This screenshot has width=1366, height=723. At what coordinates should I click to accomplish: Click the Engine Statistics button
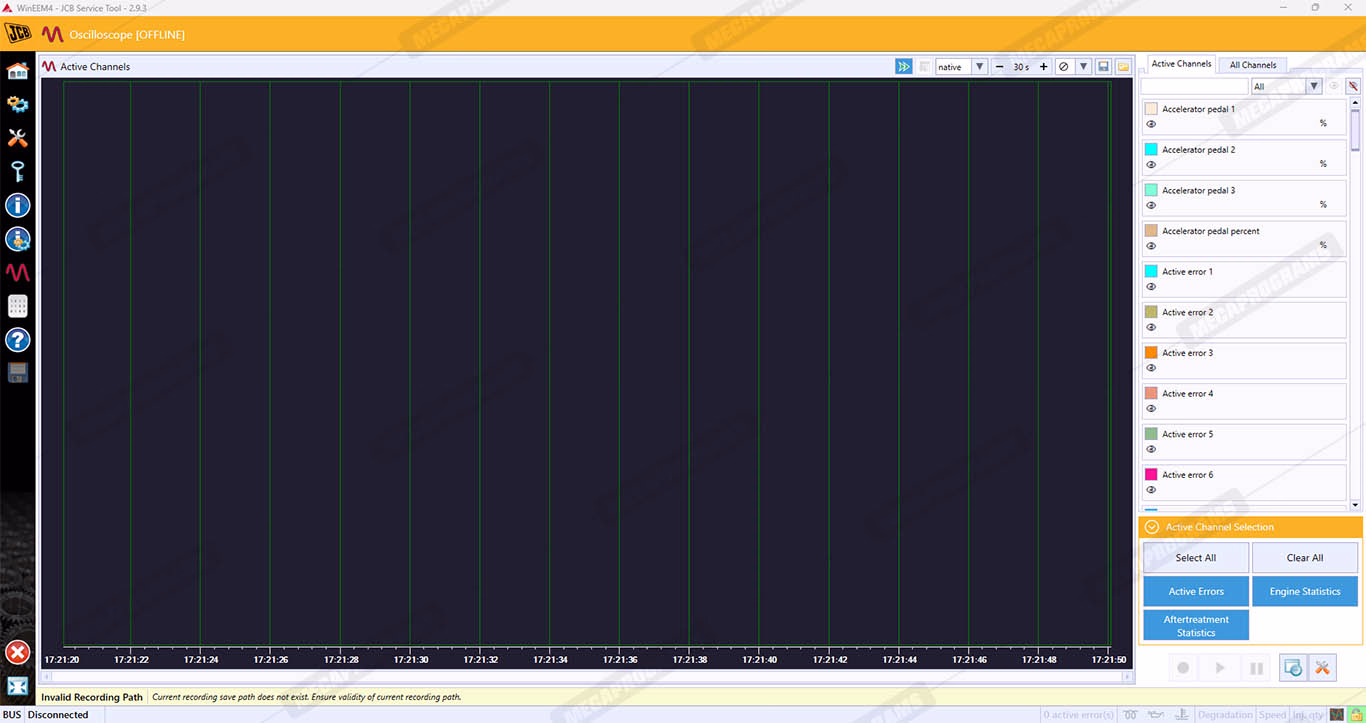[x=1304, y=591]
